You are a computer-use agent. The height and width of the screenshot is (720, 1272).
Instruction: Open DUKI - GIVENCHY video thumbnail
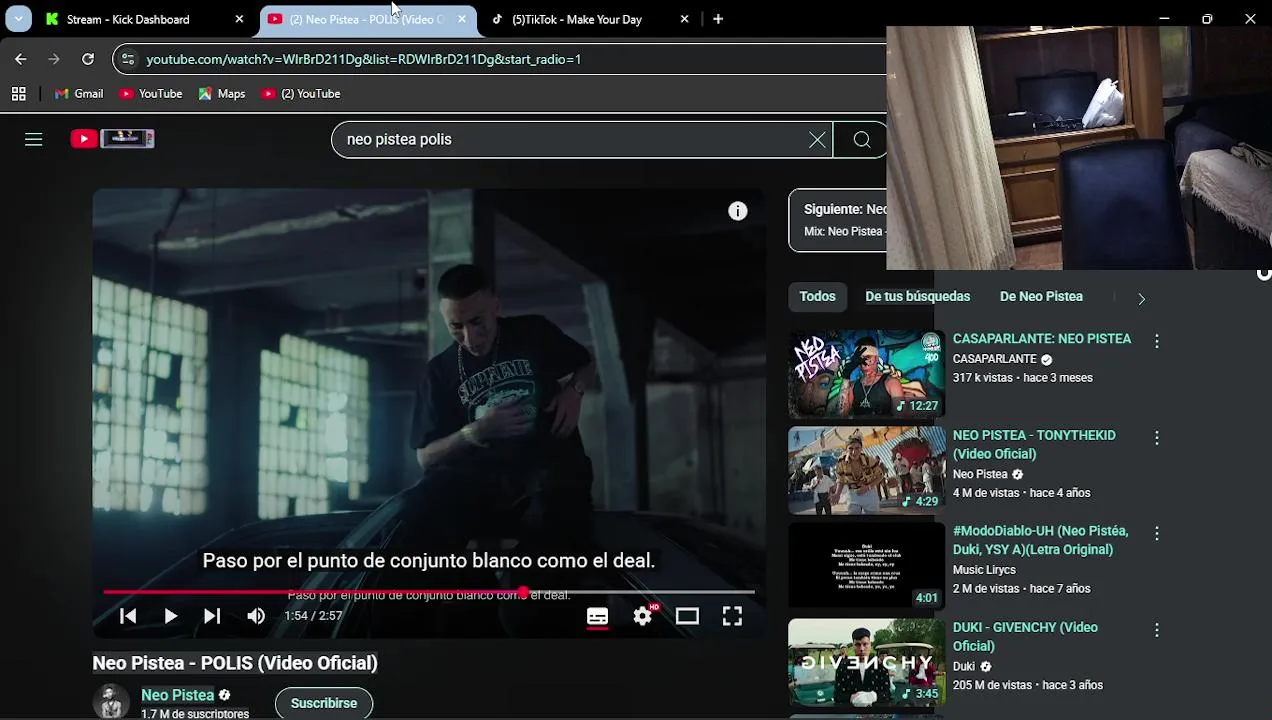tap(866, 662)
